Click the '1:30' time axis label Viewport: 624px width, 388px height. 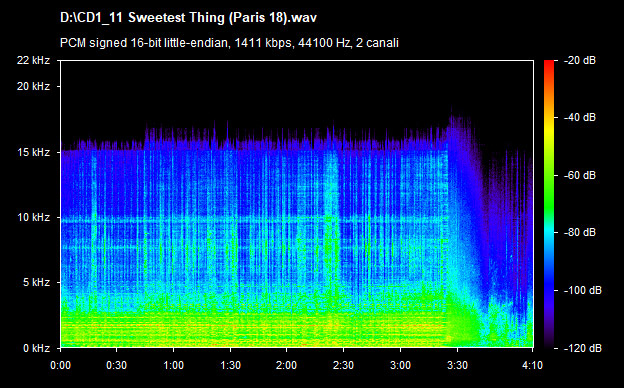pos(230,365)
